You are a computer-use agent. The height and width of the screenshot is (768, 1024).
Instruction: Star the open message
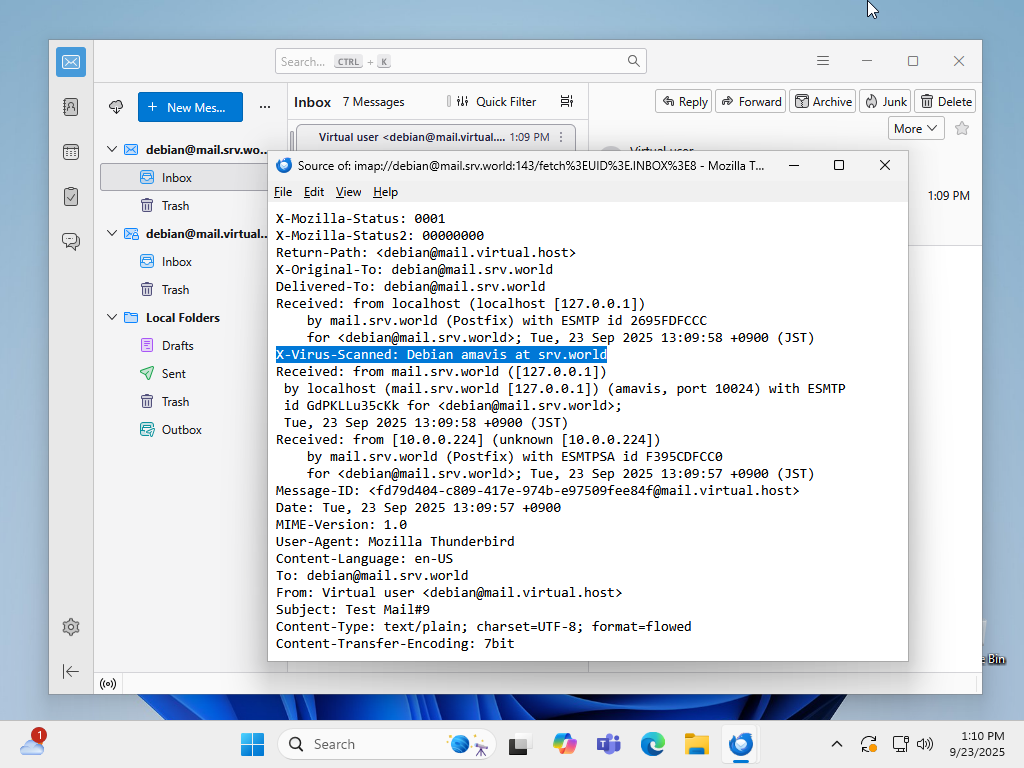pos(961,128)
